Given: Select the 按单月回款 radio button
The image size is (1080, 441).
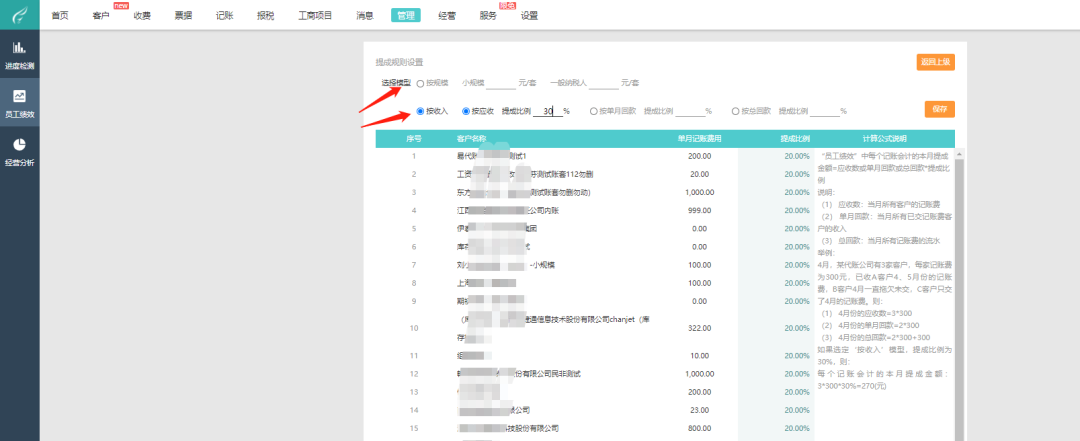Looking at the screenshot, I should pyautogui.click(x=594, y=111).
